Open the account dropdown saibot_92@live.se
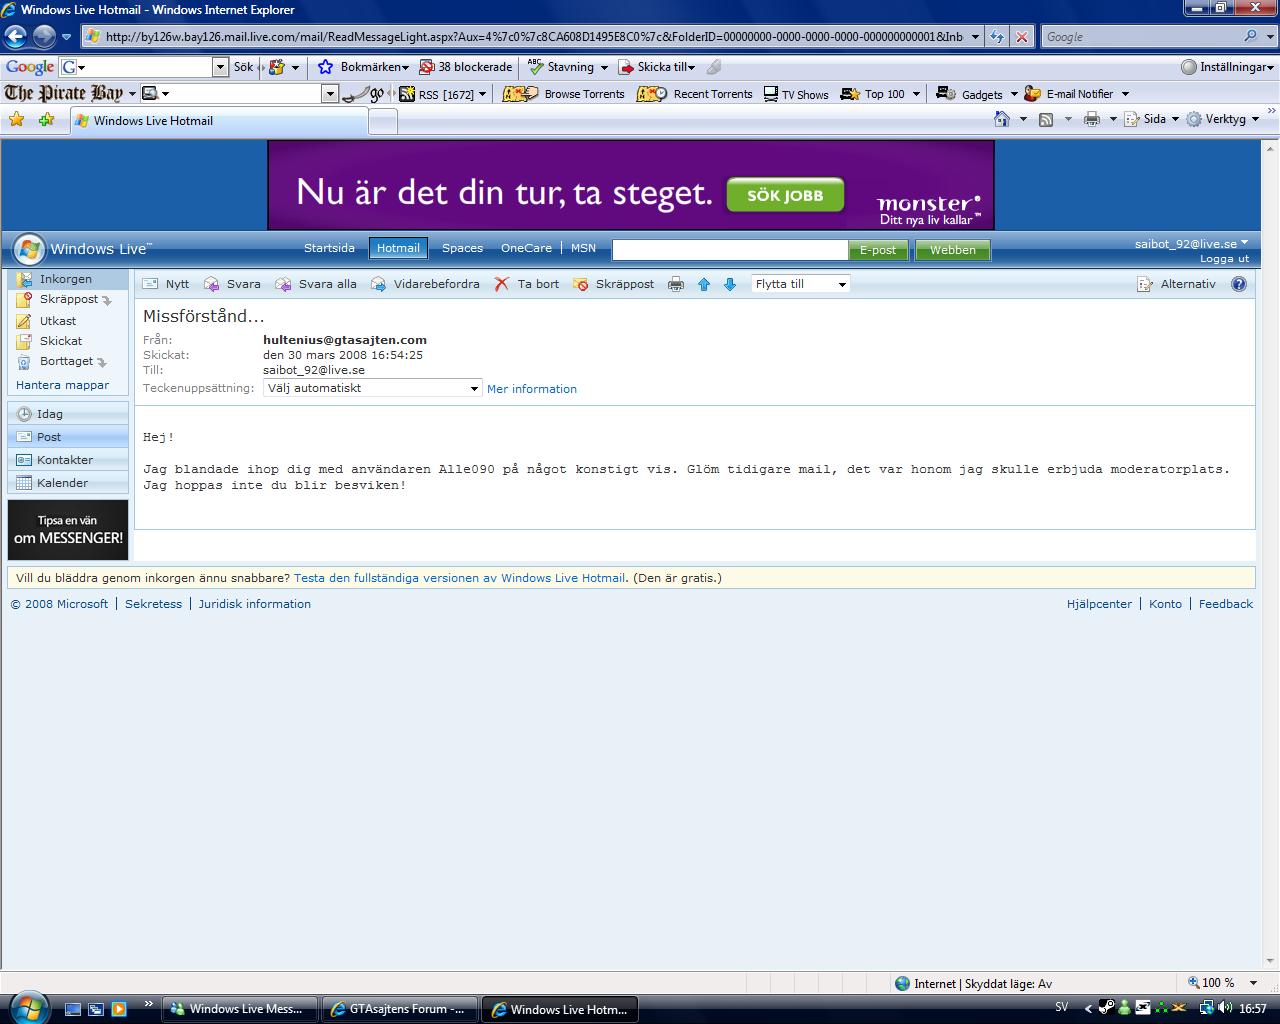 [x=1191, y=243]
